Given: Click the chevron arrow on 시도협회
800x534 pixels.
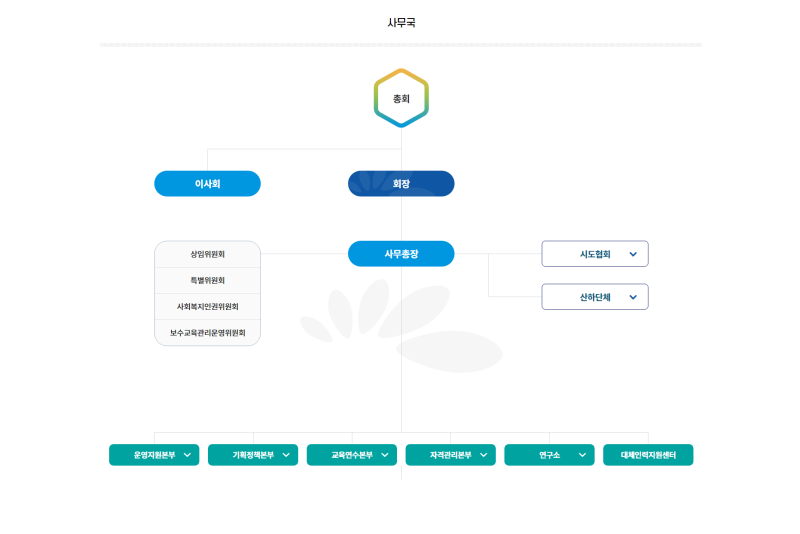Looking at the screenshot, I should 633,254.
